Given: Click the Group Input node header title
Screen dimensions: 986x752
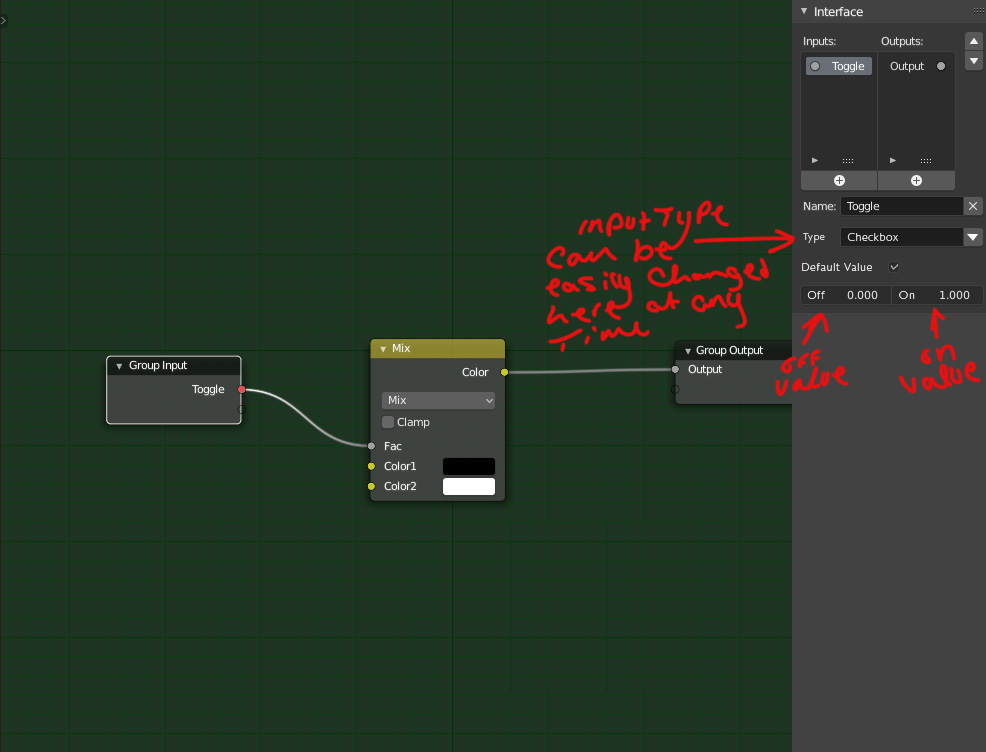Looking at the screenshot, I should coord(158,365).
